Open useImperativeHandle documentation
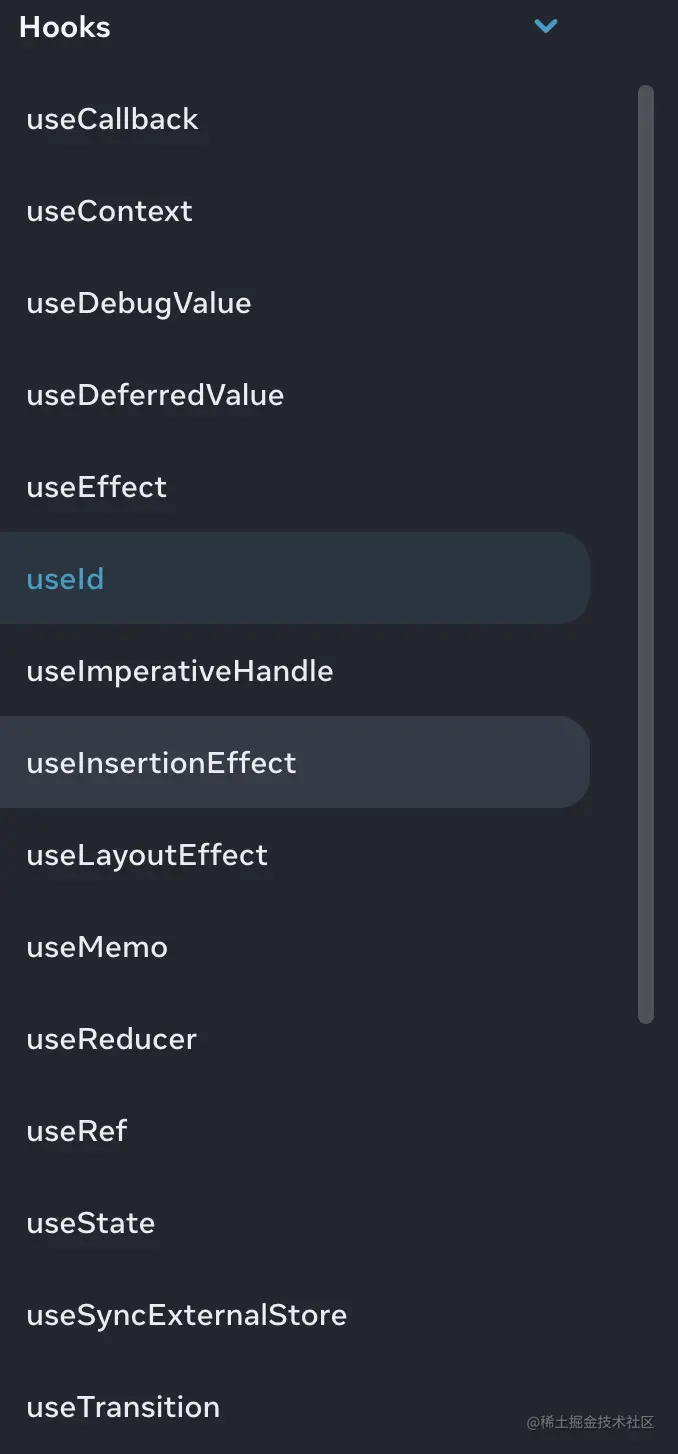678x1454 pixels. (x=180, y=671)
